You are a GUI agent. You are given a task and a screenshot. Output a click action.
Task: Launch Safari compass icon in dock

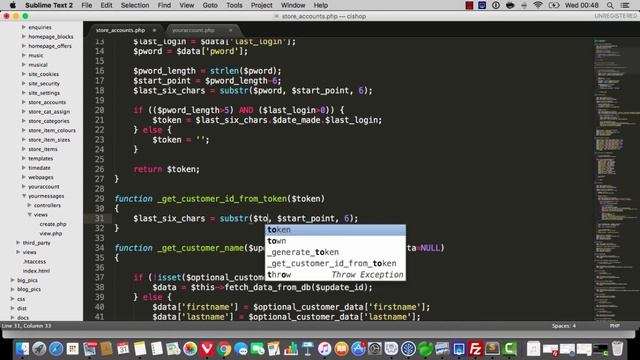(56, 349)
